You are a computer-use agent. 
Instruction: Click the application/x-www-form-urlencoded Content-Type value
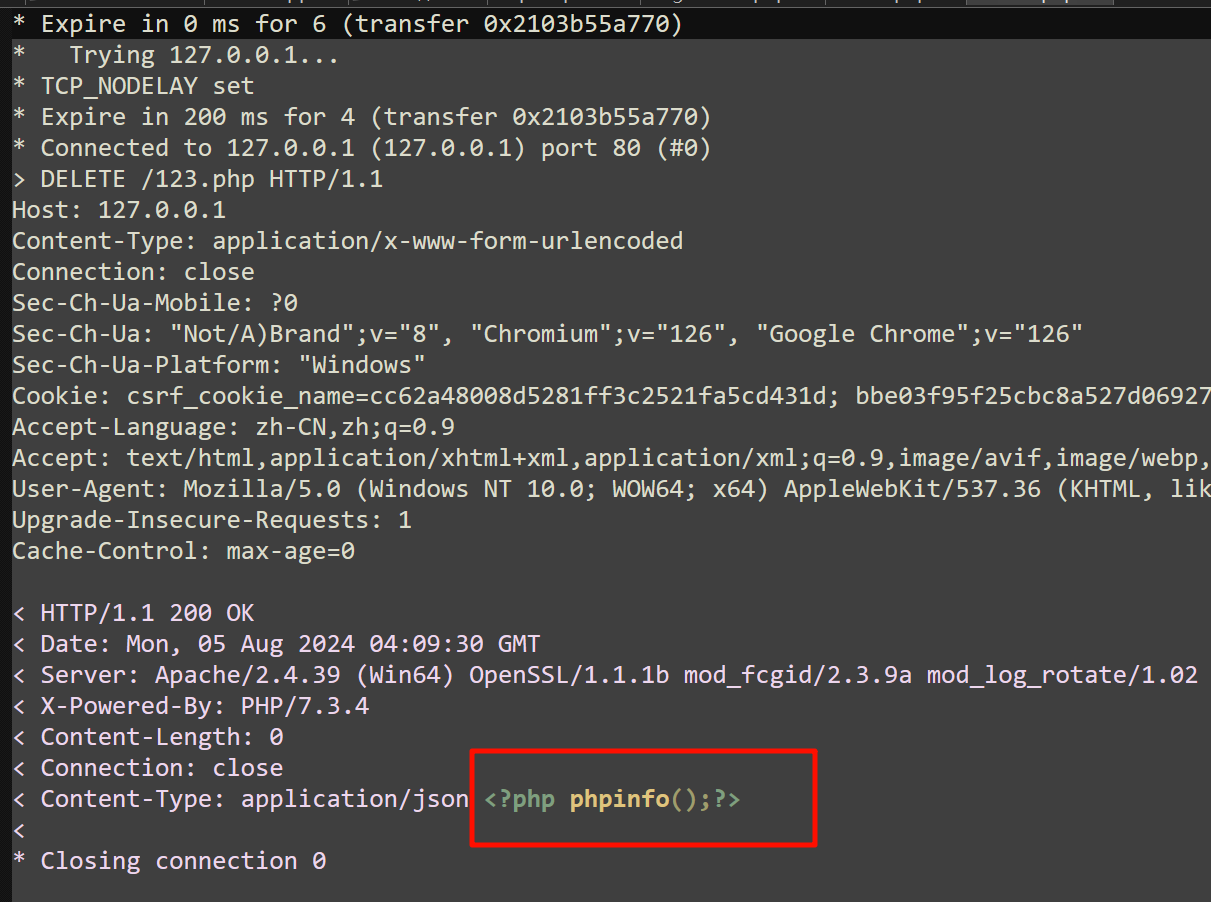[x=447, y=241]
